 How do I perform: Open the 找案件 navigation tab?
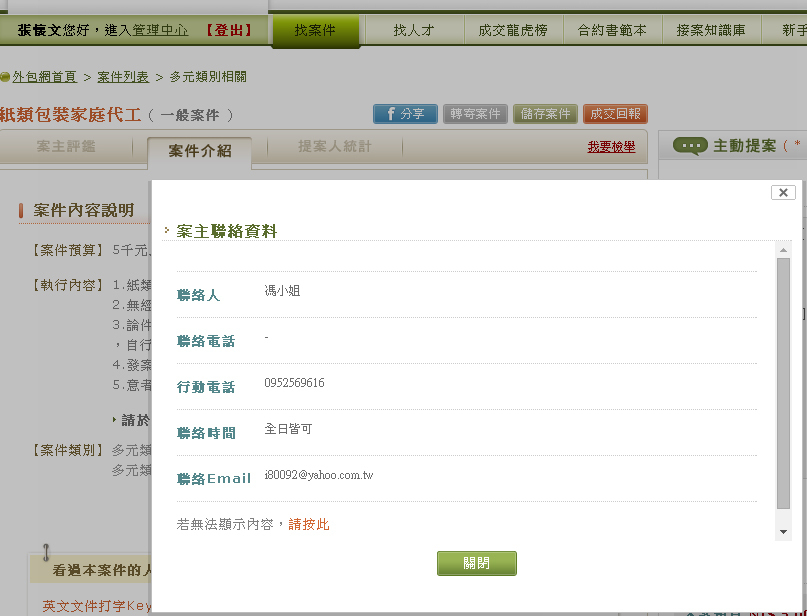click(315, 30)
